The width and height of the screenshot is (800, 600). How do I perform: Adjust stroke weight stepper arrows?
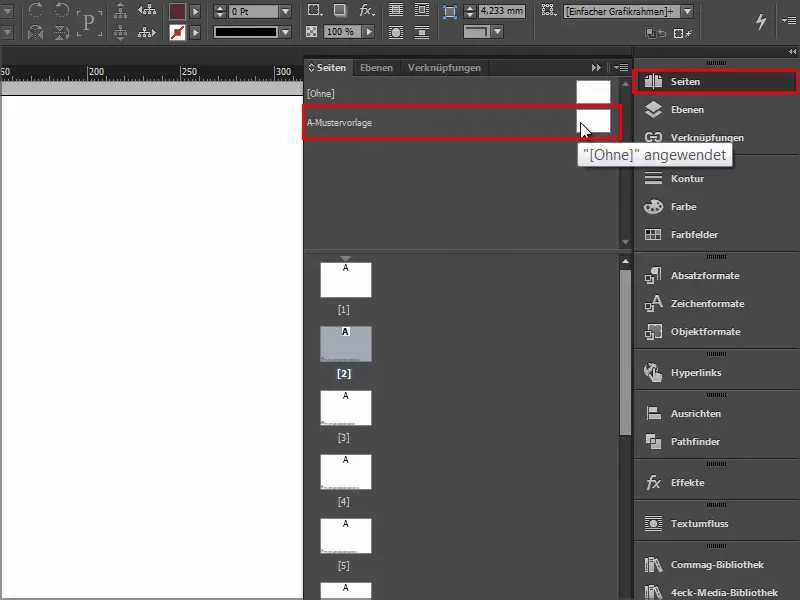coord(220,11)
